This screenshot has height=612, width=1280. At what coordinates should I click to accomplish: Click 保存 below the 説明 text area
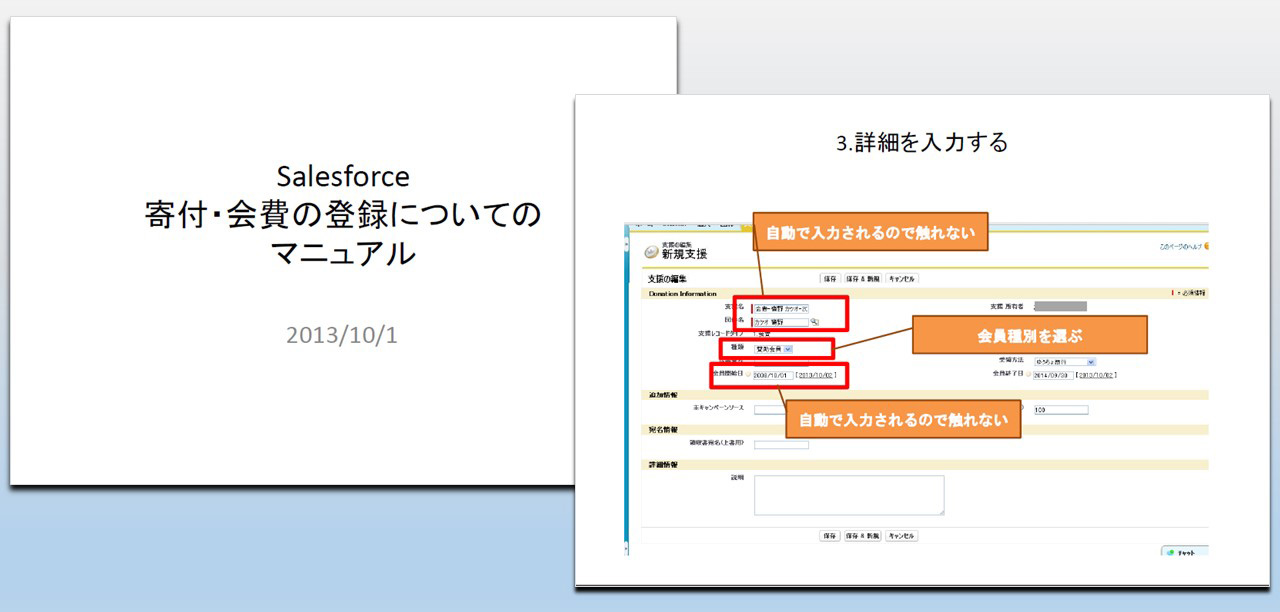pos(830,536)
